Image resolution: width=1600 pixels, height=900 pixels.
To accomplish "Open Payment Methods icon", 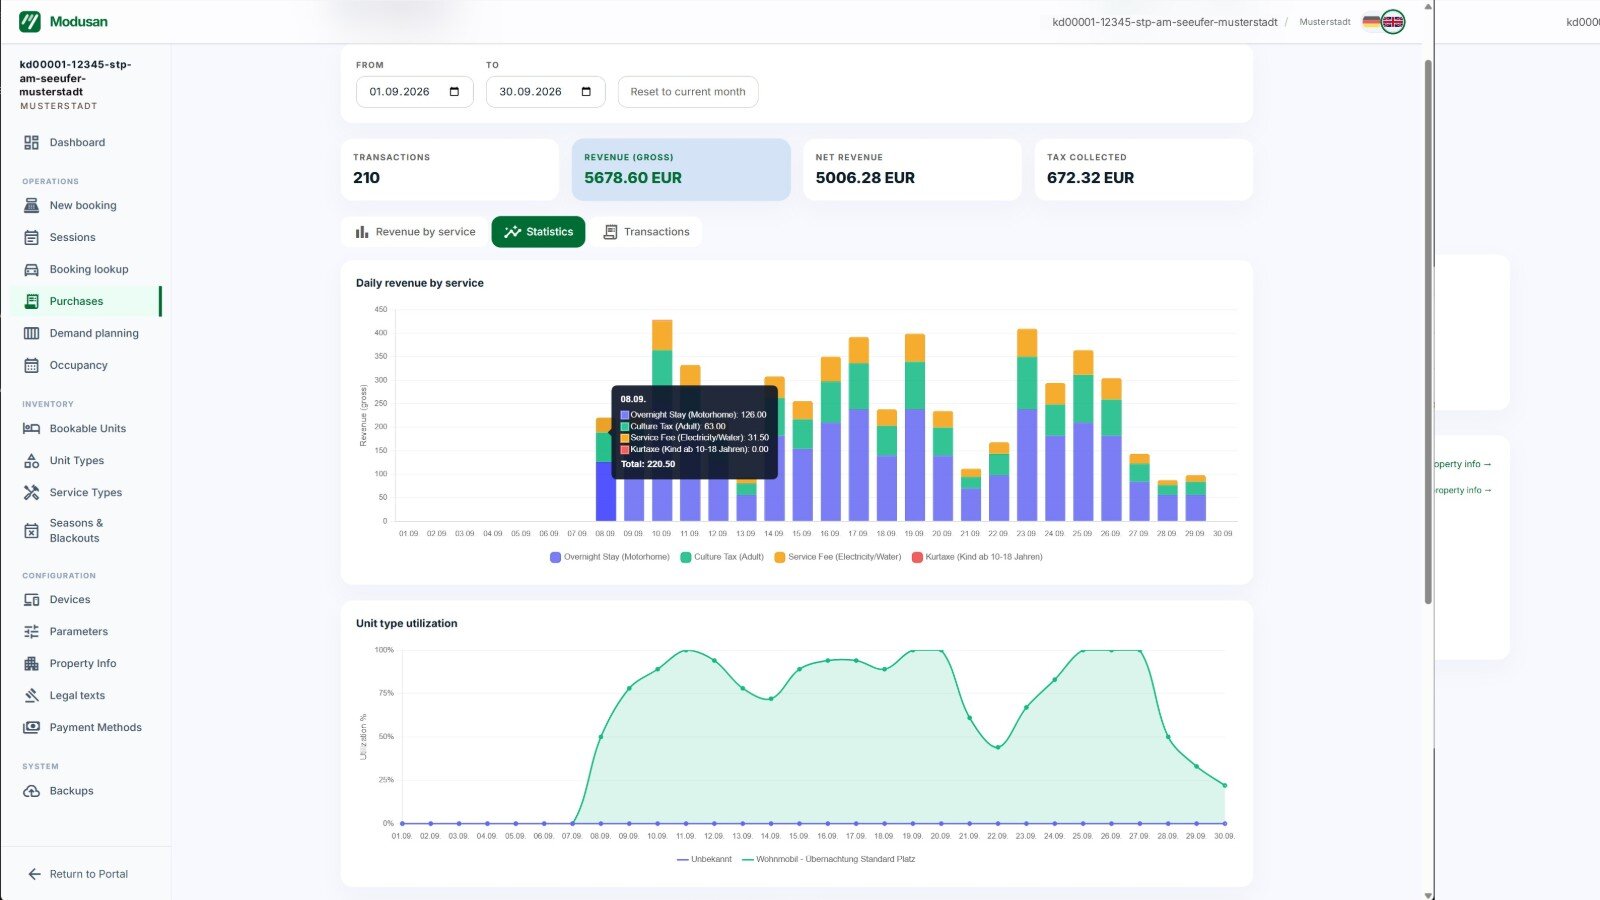I will point(31,727).
